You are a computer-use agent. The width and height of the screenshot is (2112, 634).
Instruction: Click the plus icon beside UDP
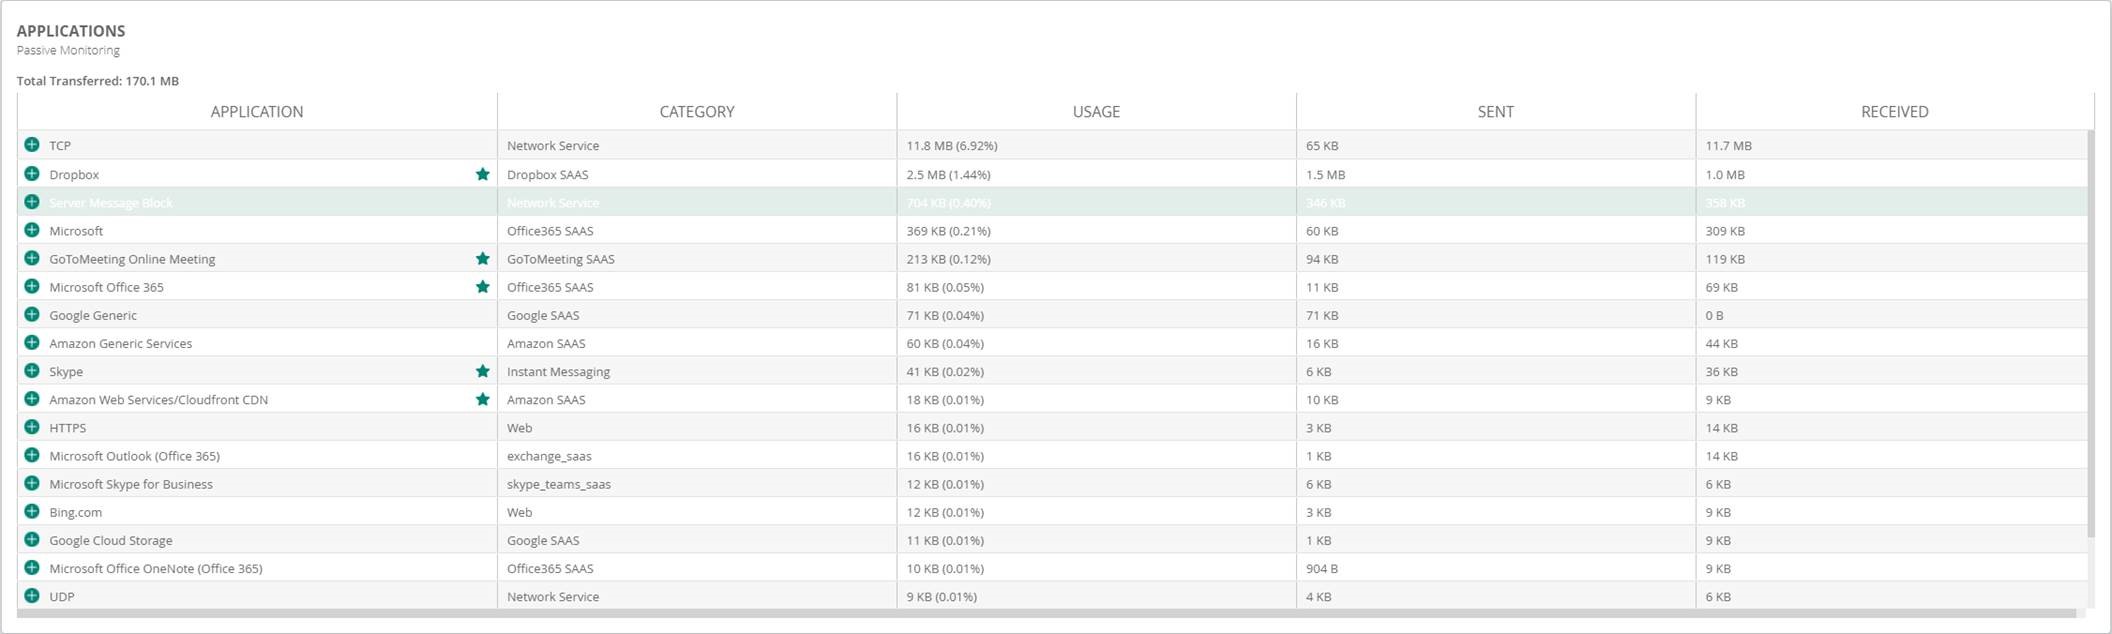click(x=32, y=595)
